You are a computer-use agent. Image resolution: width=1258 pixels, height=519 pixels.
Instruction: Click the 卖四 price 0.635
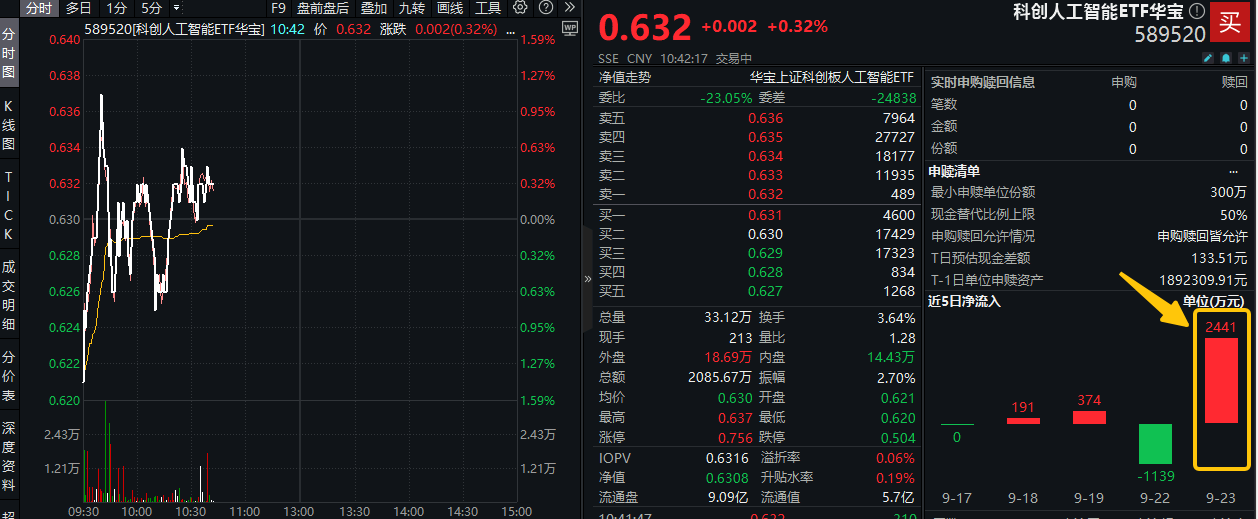(766, 137)
